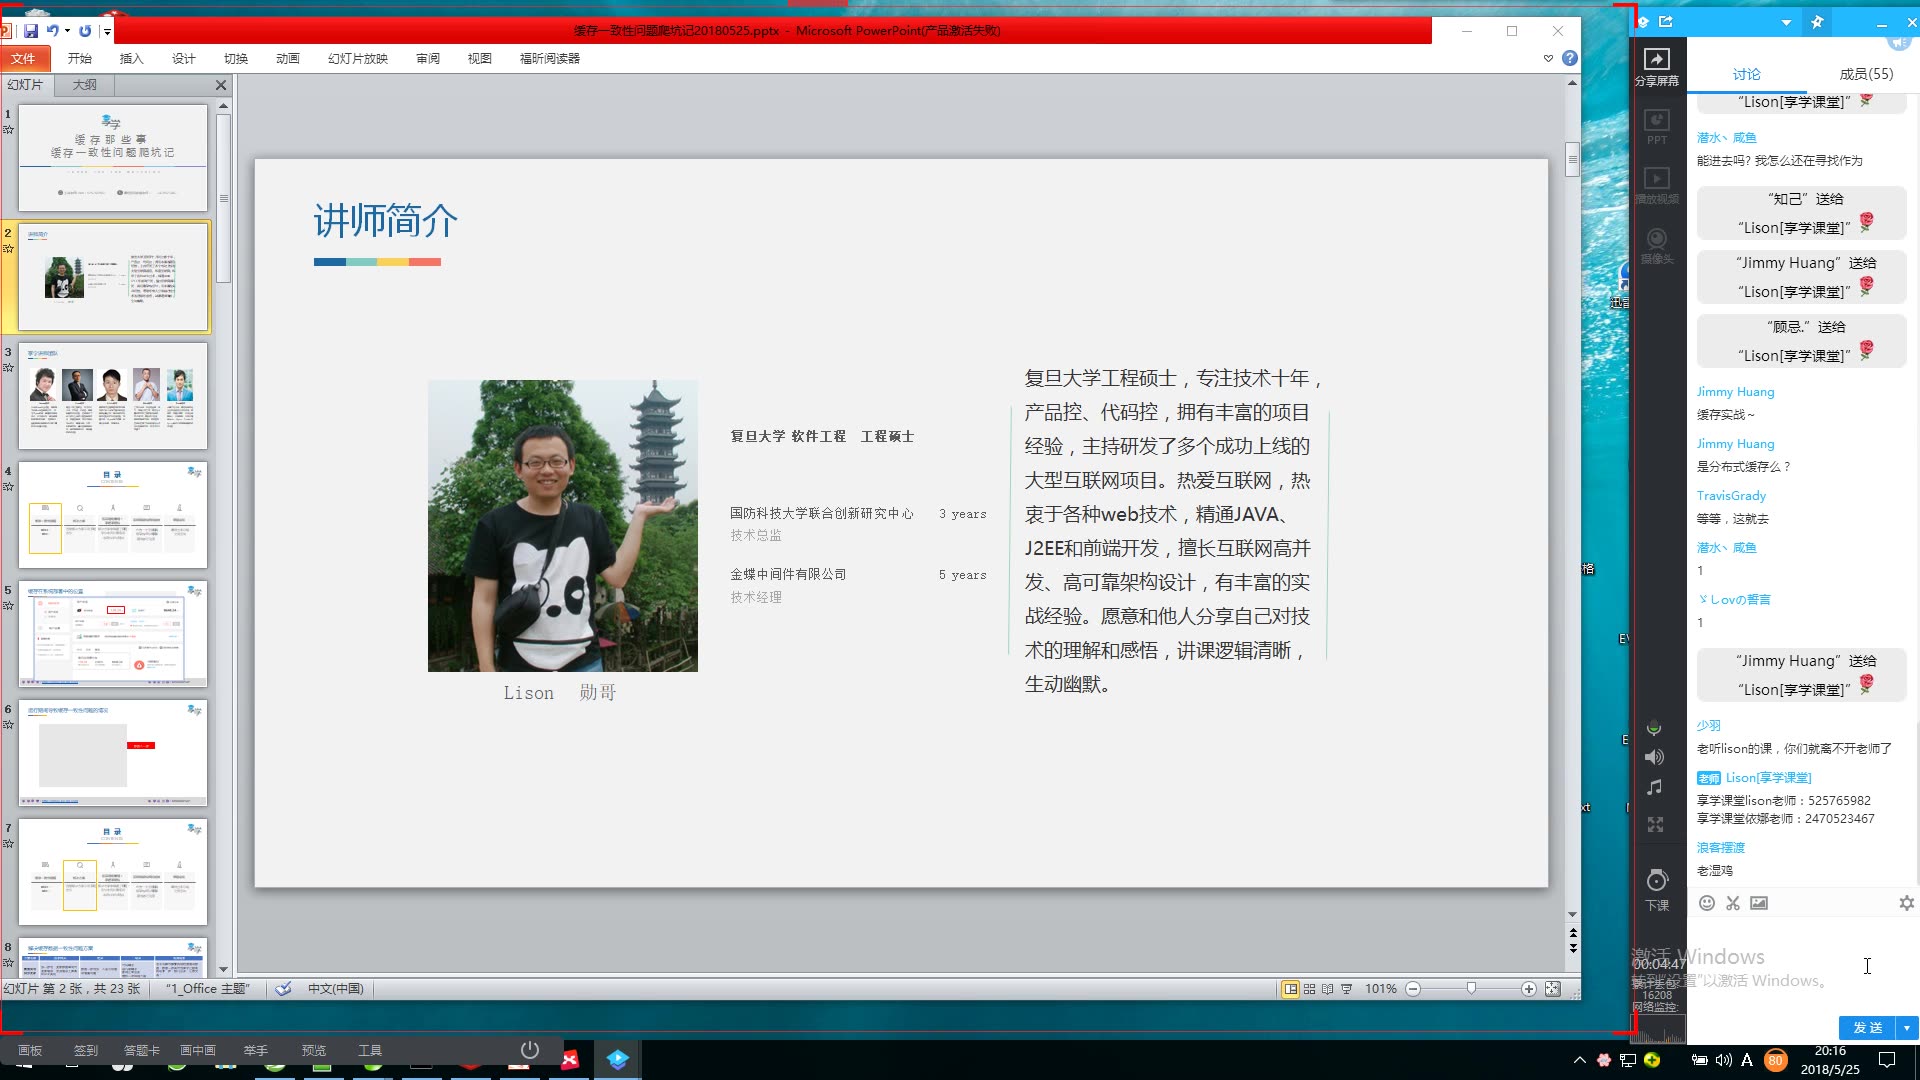
Task: Select slide 4 目录 thumbnail
Action: pos(113,515)
